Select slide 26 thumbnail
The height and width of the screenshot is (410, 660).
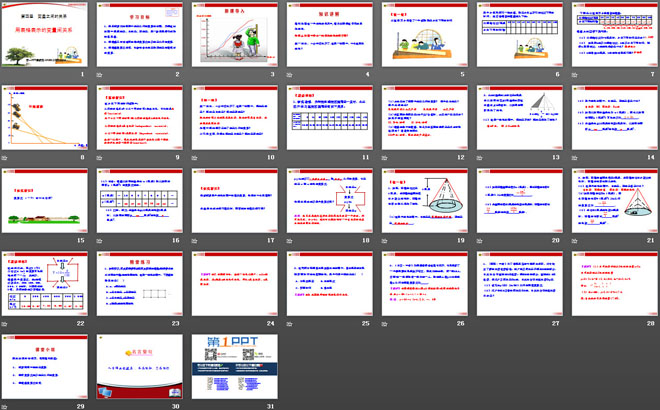425,284
